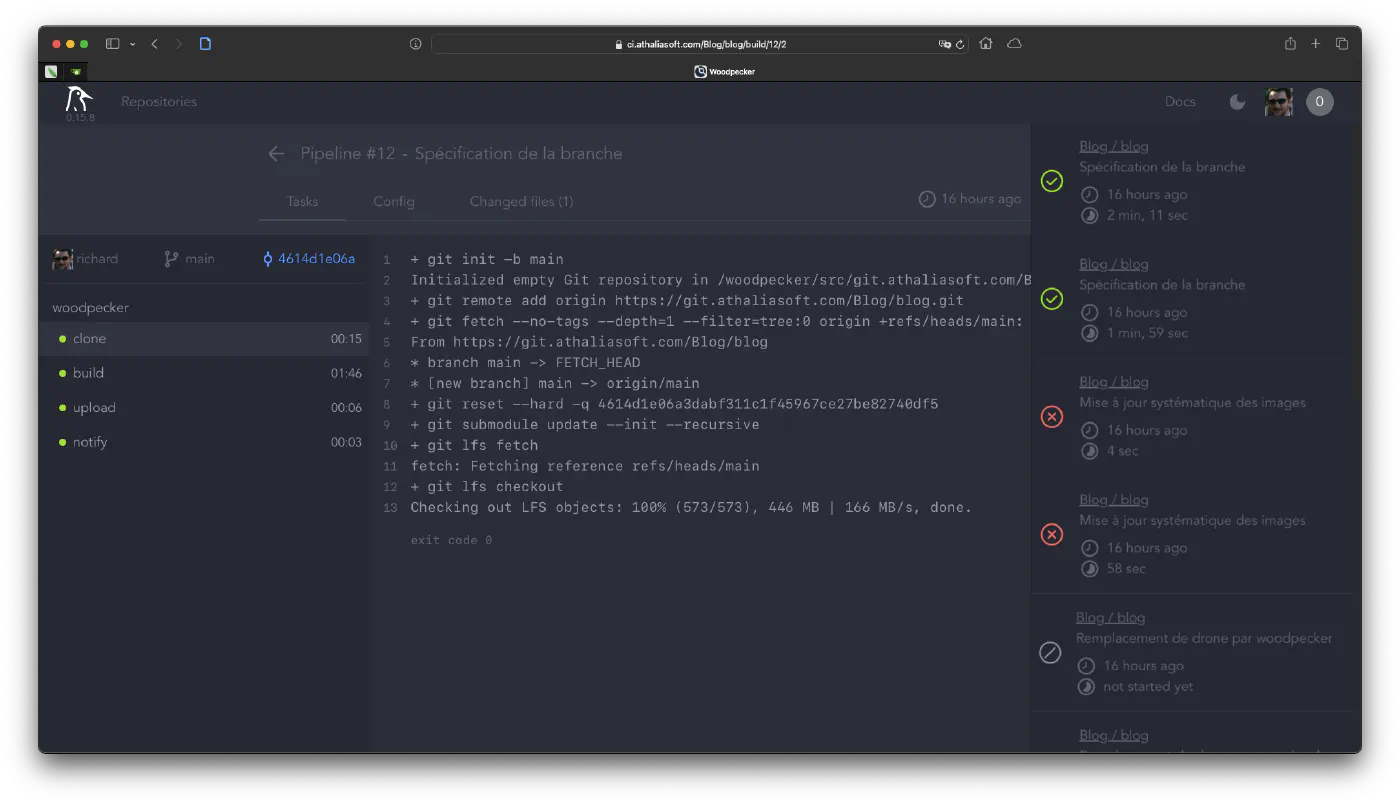The width and height of the screenshot is (1400, 804).
Task: Click the Safari share icon
Action: (x=1290, y=44)
